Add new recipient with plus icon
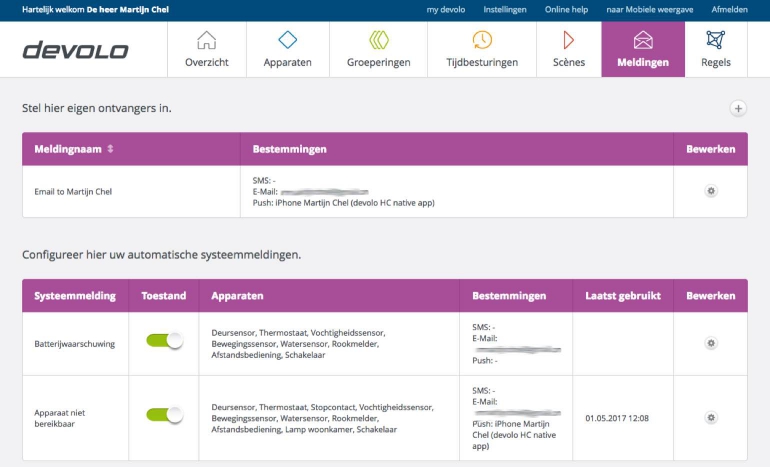The height and width of the screenshot is (467, 770). point(737,108)
